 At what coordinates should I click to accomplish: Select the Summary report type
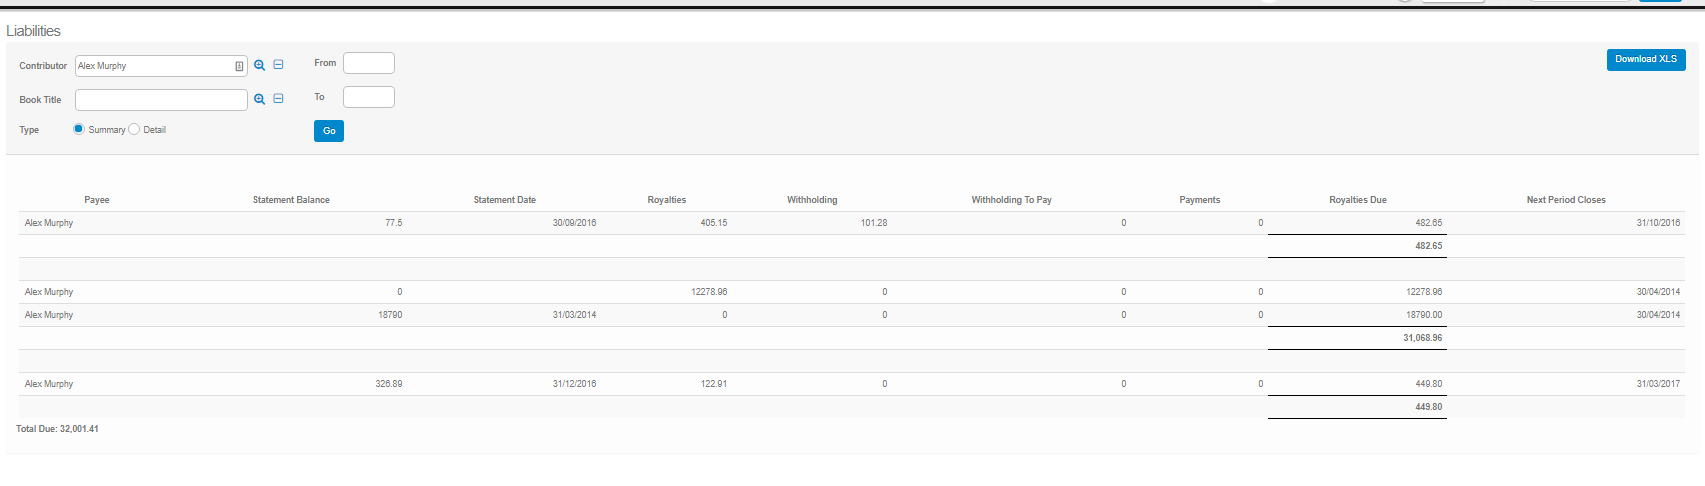point(79,129)
